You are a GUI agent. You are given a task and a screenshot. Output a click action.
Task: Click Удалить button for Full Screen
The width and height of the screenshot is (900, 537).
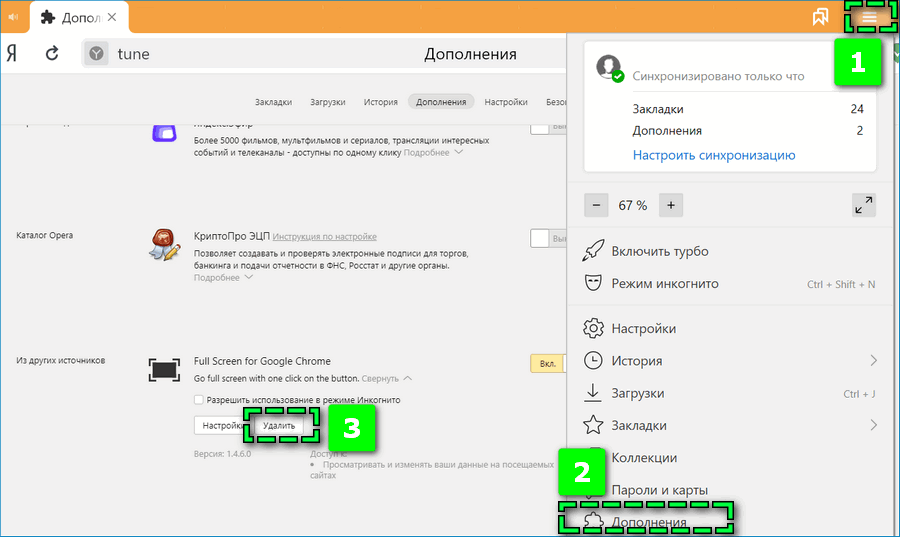(x=279, y=426)
